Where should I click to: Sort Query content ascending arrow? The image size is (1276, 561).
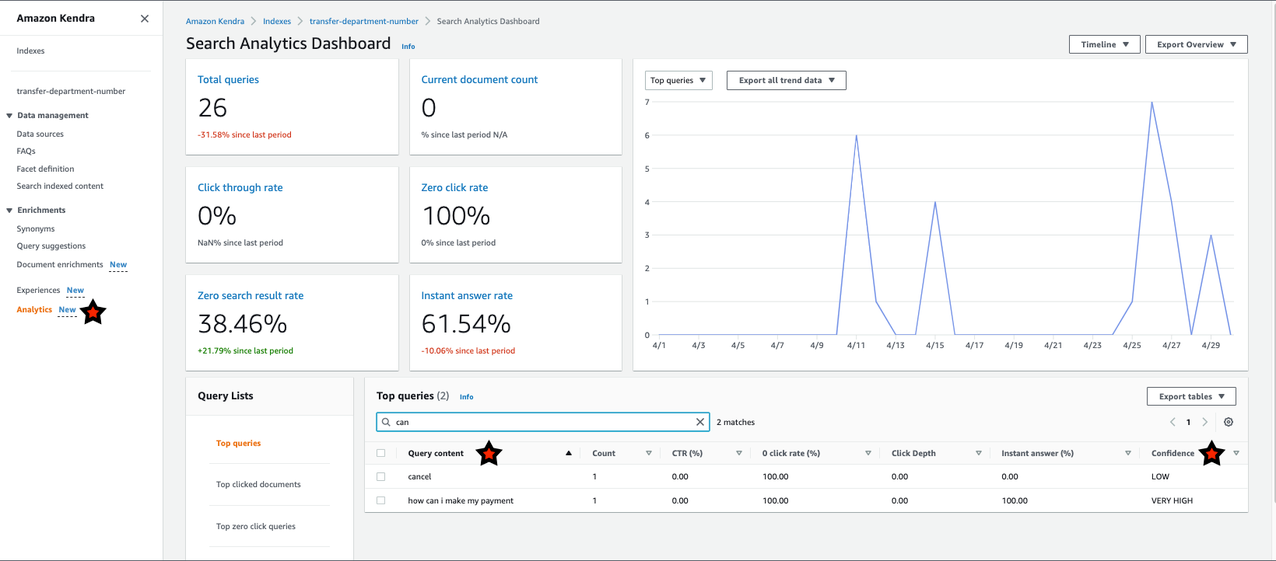click(x=569, y=453)
